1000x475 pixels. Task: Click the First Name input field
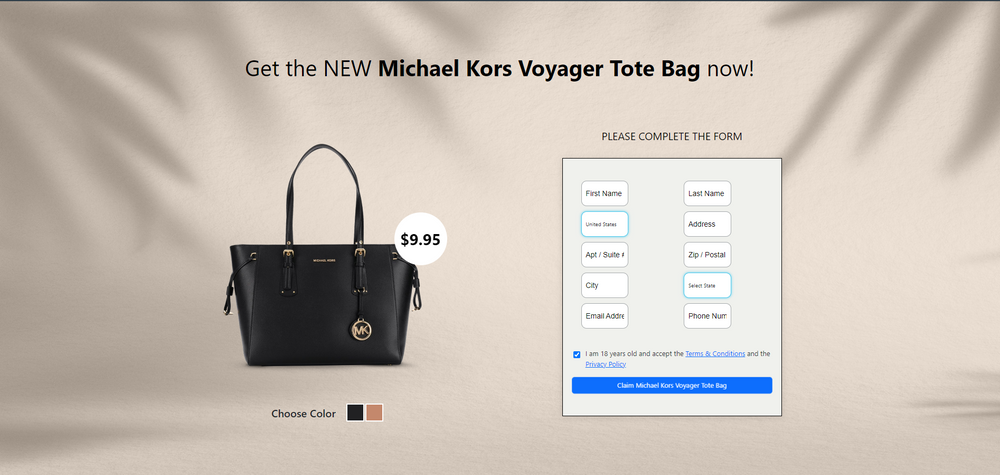coord(605,193)
